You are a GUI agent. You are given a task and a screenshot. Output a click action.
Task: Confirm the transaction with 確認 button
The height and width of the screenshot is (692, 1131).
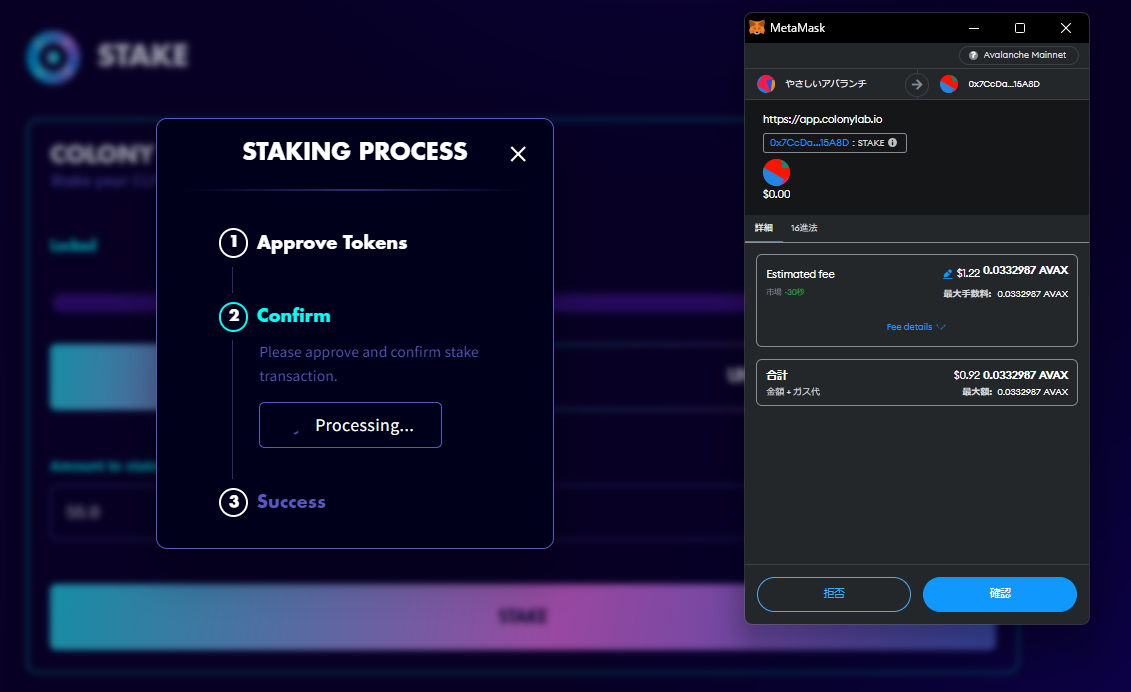[1000, 594]
